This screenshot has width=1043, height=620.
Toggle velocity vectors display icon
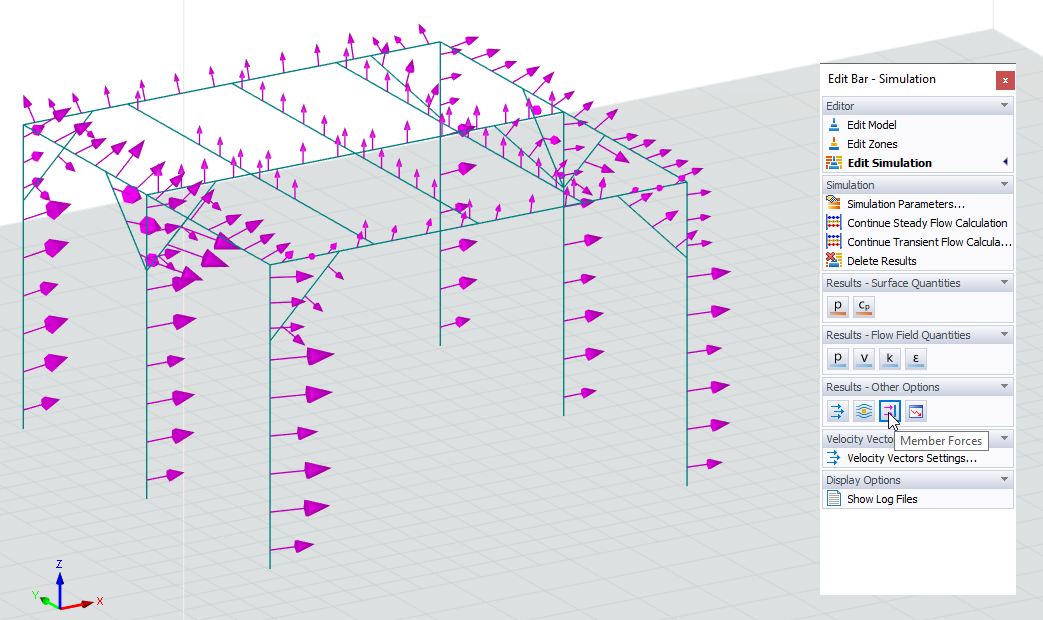pyautogui.click(x=837, y=411)
